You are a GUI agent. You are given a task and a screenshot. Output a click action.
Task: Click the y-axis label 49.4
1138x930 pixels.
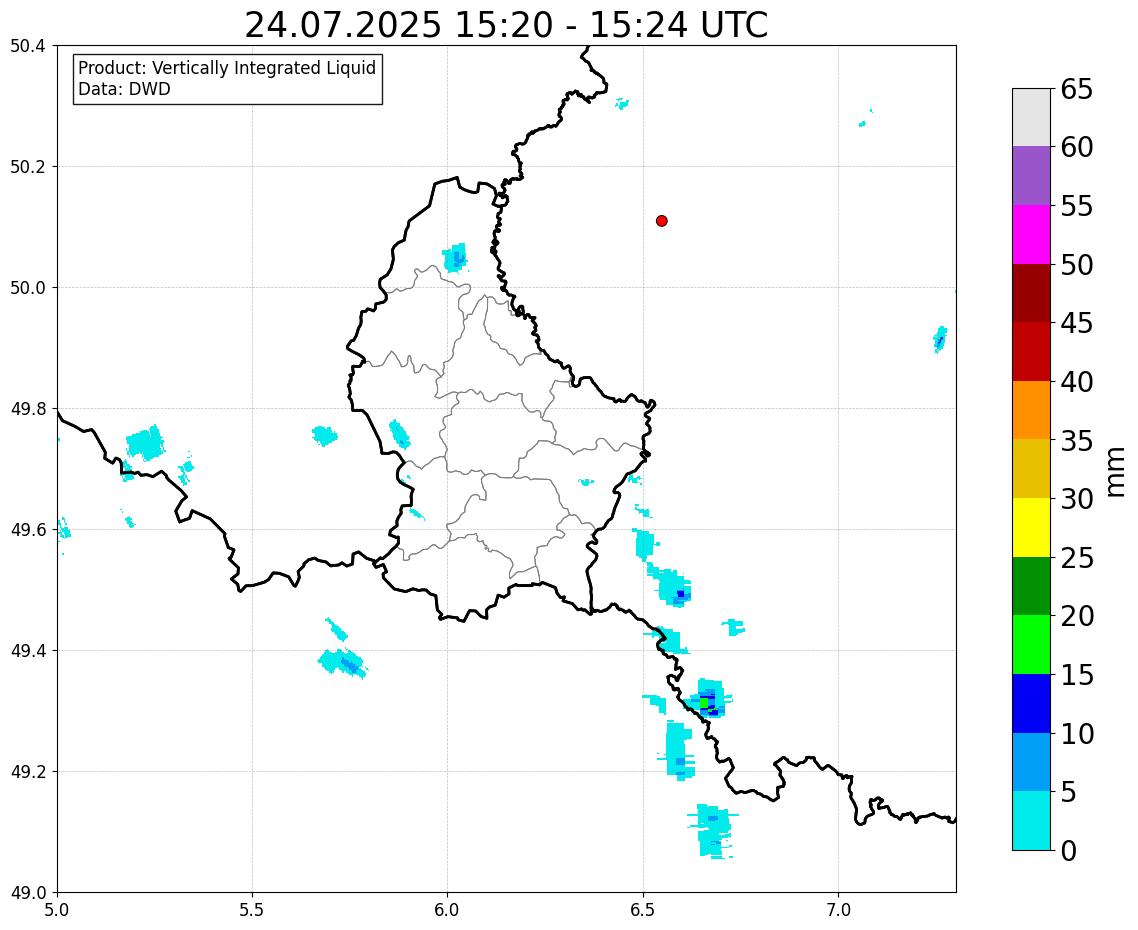tap(28, 651)
